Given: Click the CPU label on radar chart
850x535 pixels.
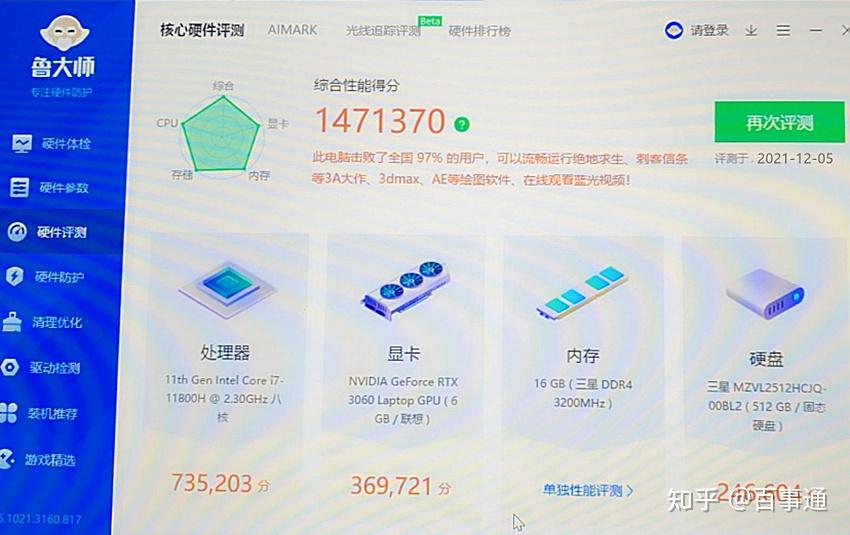Looking at the screenshot, I should (x=167, y=123).
